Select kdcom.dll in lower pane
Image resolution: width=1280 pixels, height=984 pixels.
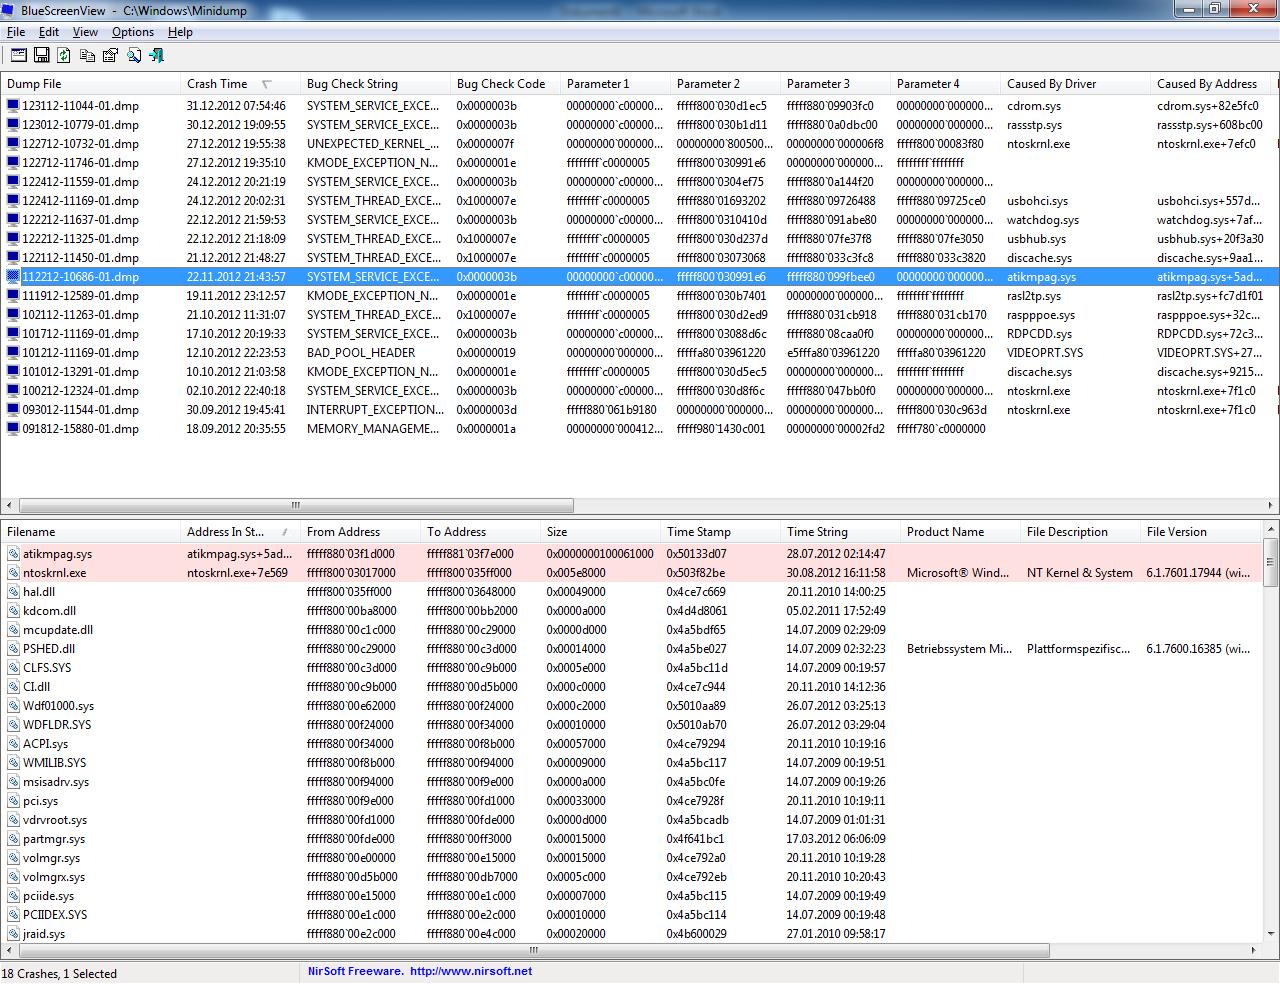(50, 611)
